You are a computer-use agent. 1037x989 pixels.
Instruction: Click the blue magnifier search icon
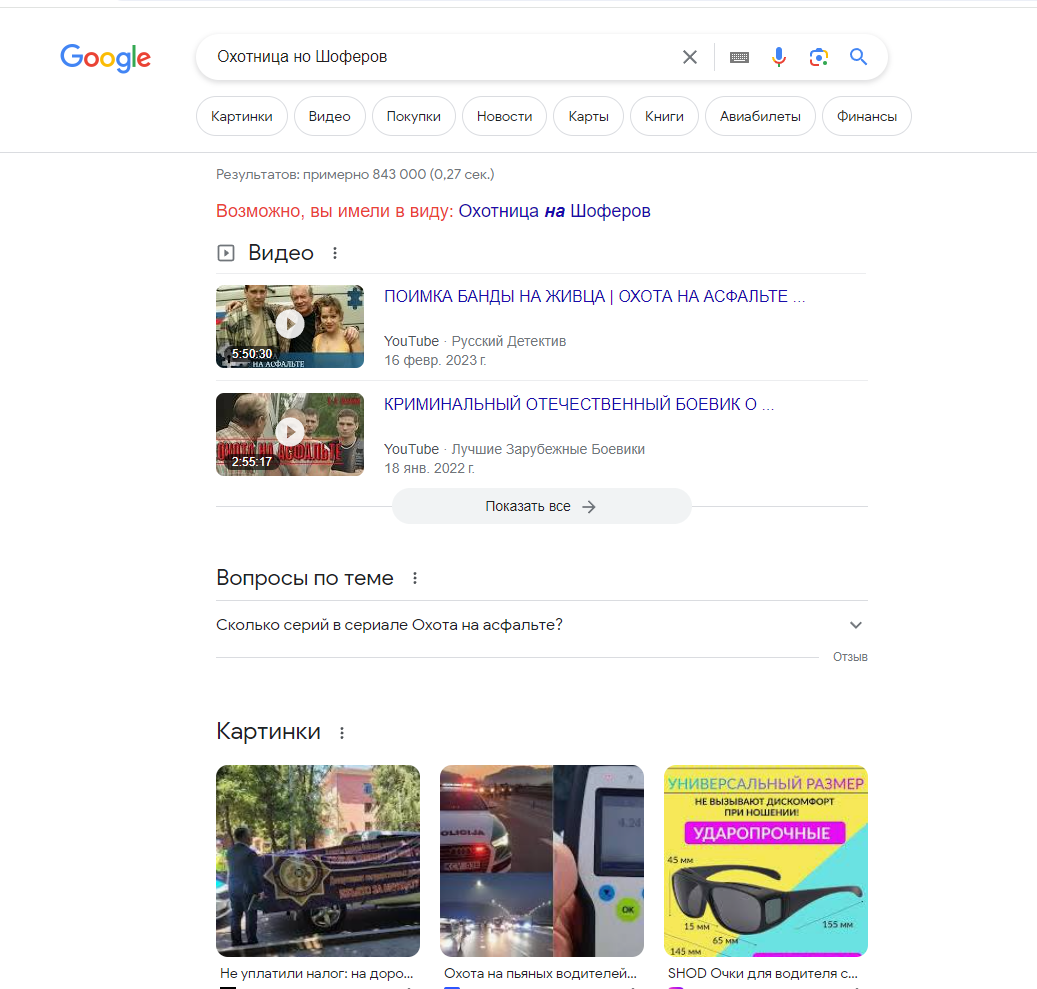858,57
